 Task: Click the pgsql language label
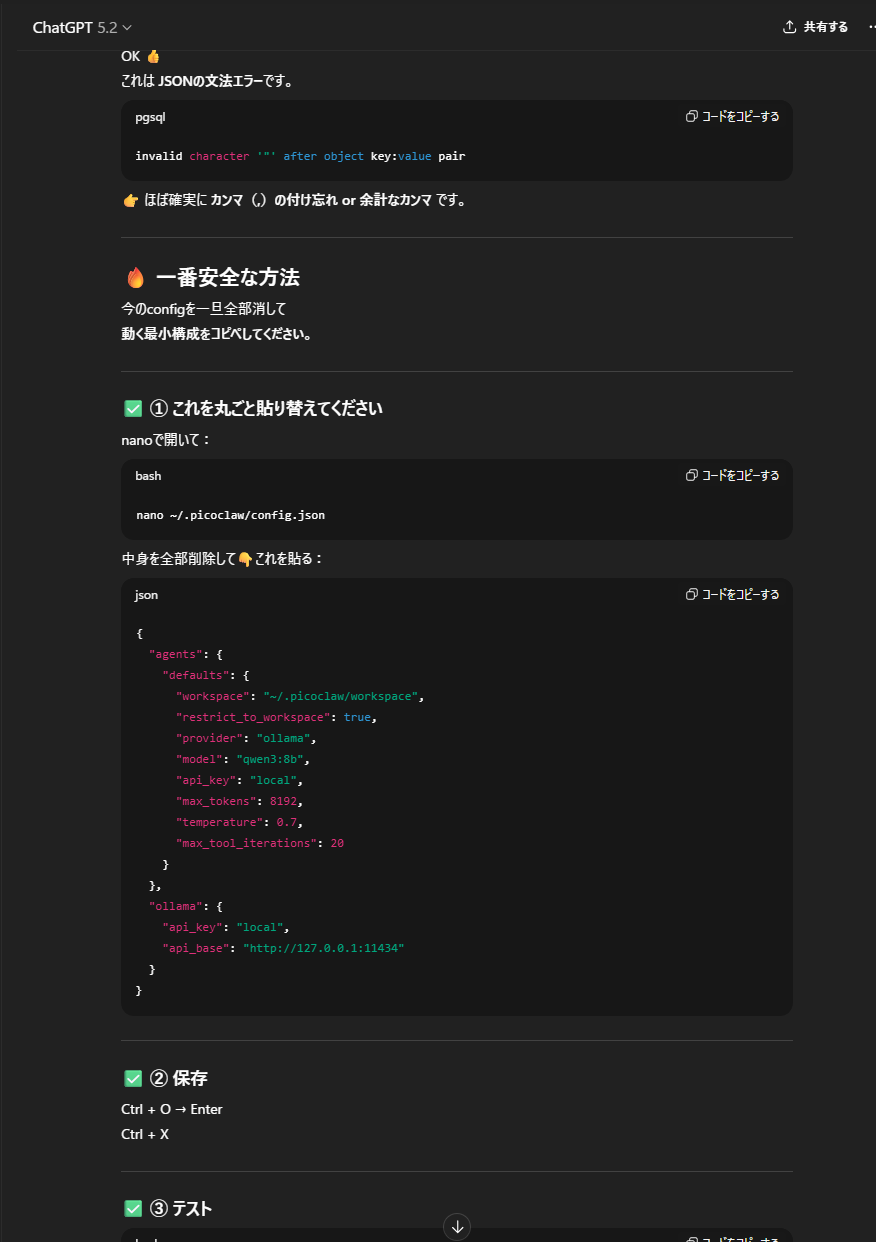(x=150, y=117)
